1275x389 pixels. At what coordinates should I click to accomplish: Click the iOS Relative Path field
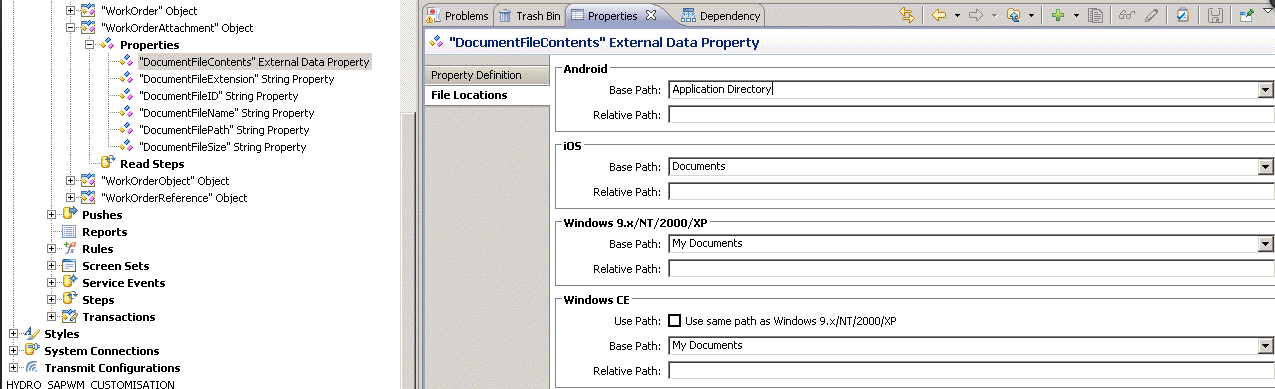[970, 192]
